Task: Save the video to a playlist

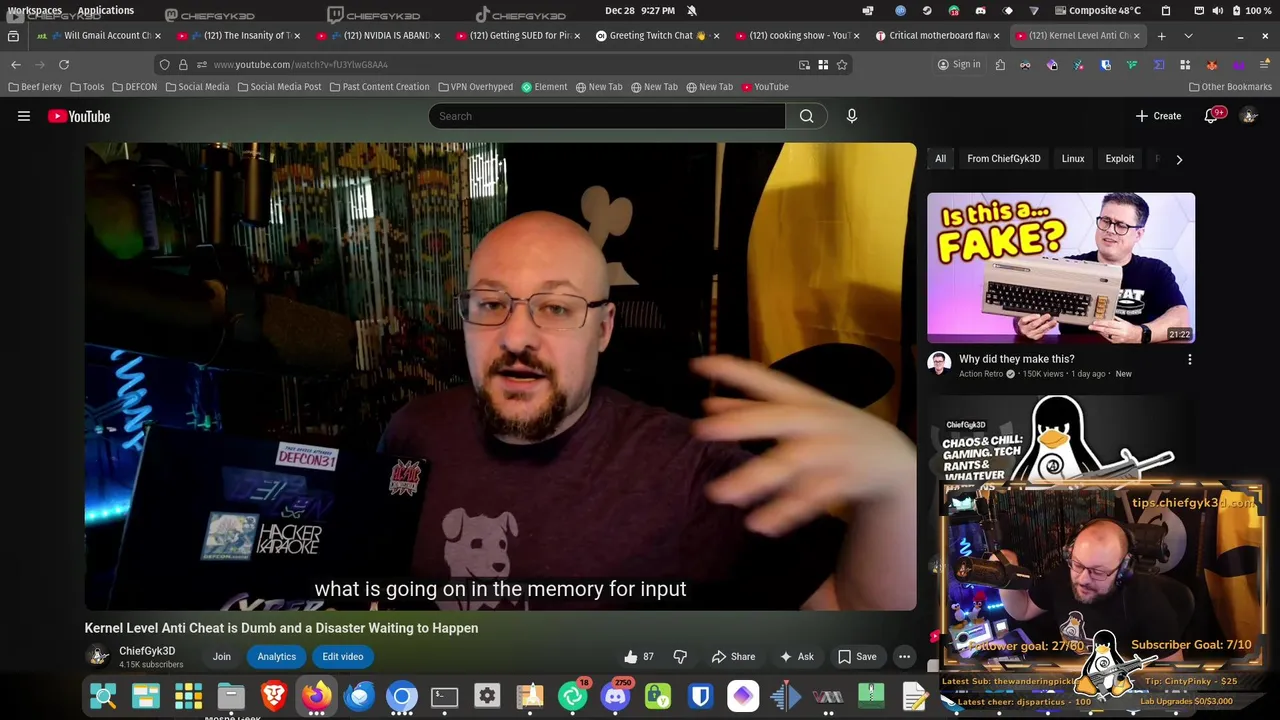Action: 857,657
